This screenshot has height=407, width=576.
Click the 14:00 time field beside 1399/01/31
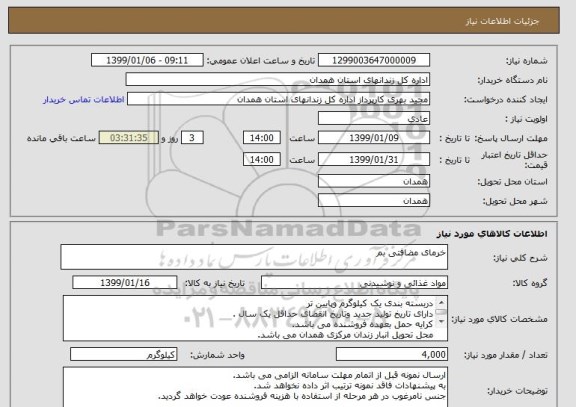click(262, 159)
